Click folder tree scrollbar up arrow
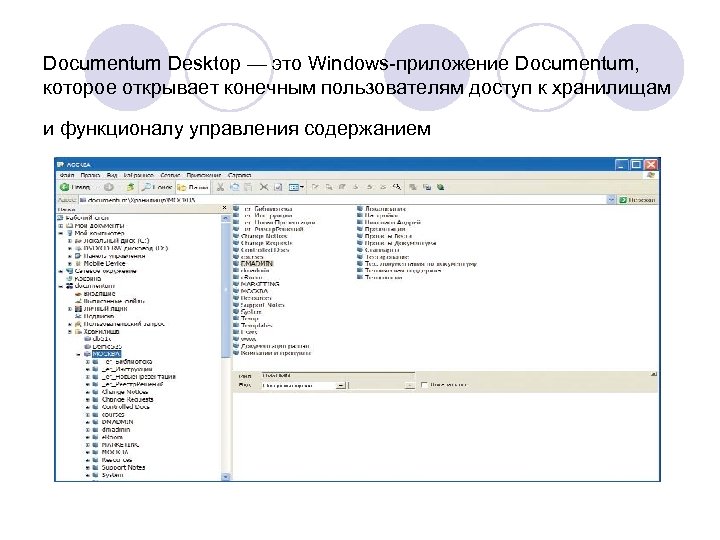This screenshot has width=720, height=540. pyautogui.click(x=225, y=219)
